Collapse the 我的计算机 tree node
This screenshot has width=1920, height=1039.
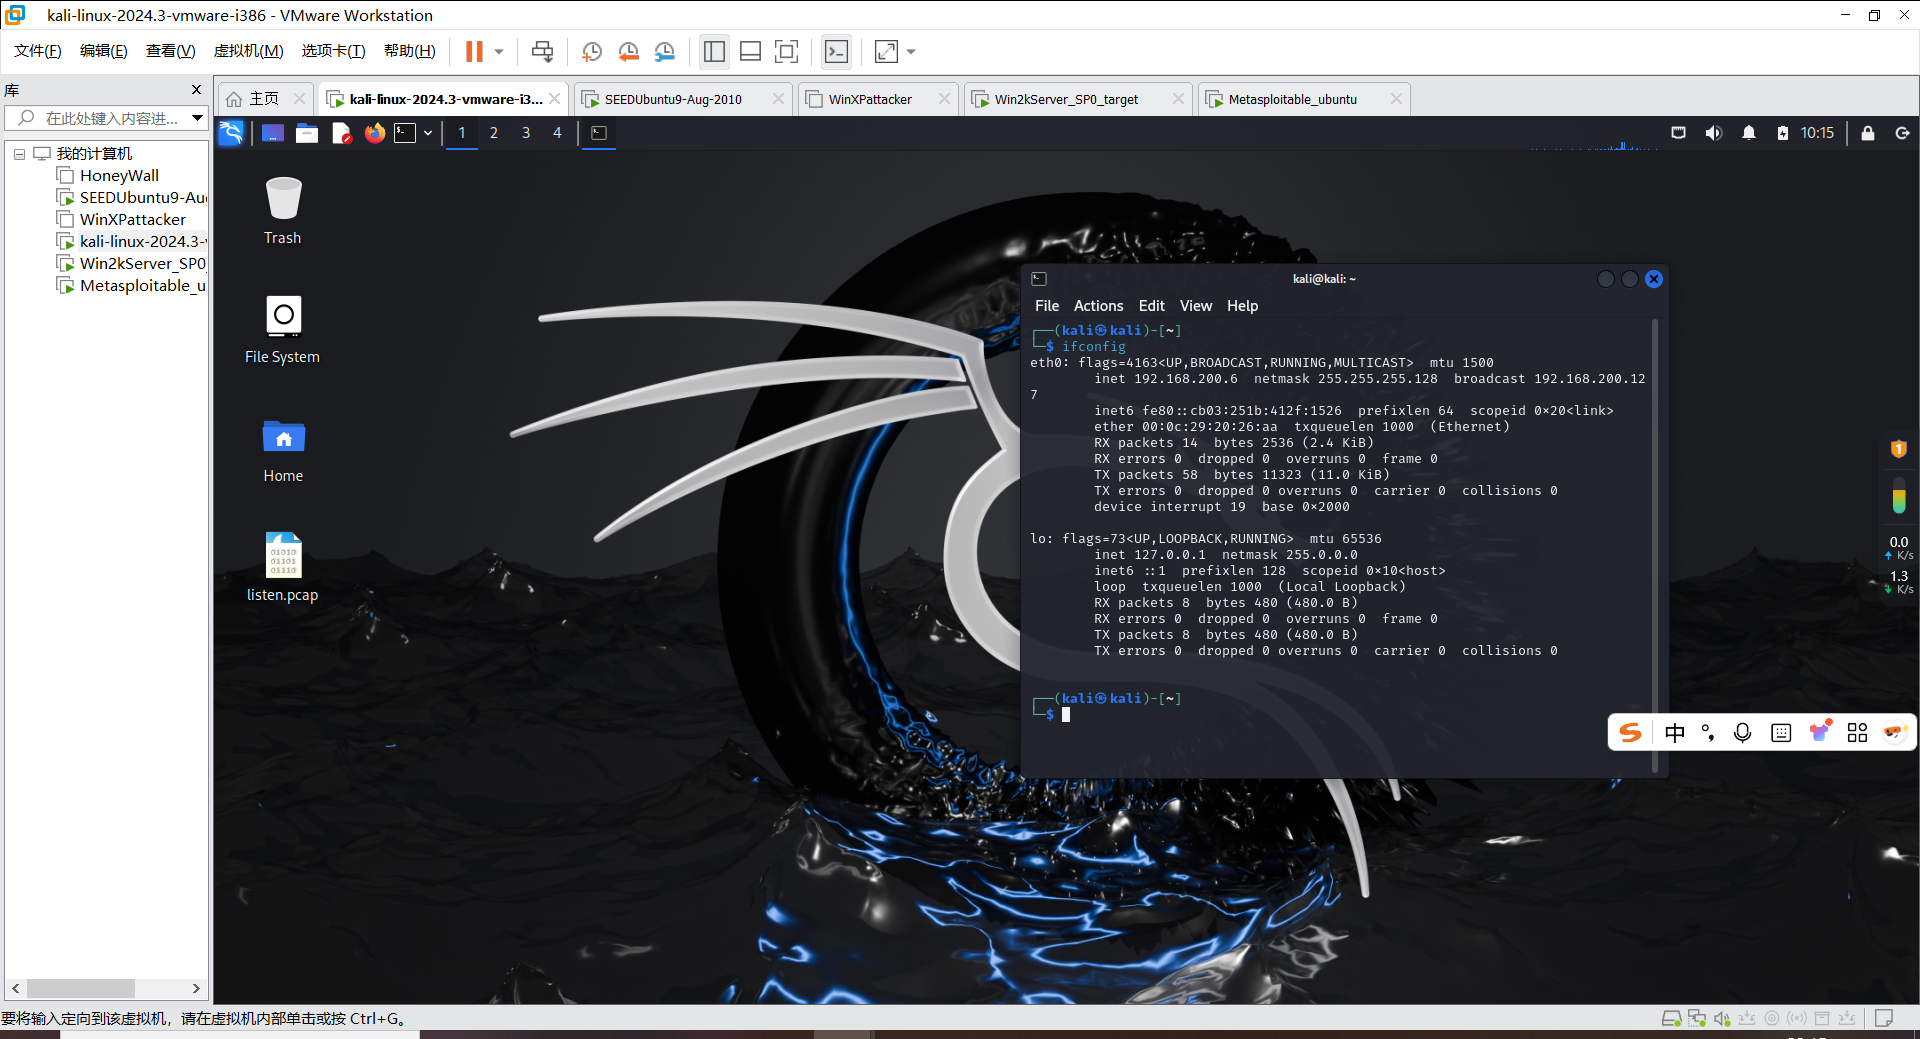point(19,154)
